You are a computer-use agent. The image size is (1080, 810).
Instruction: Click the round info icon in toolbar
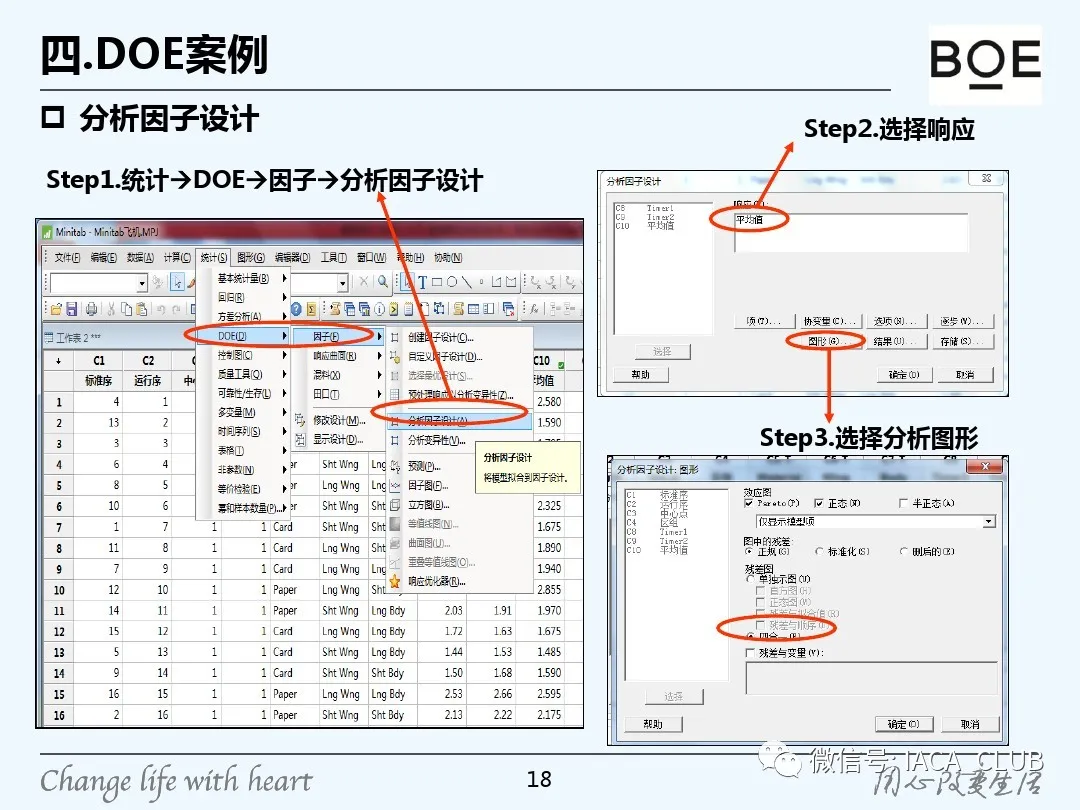click(x=380, y=309)
